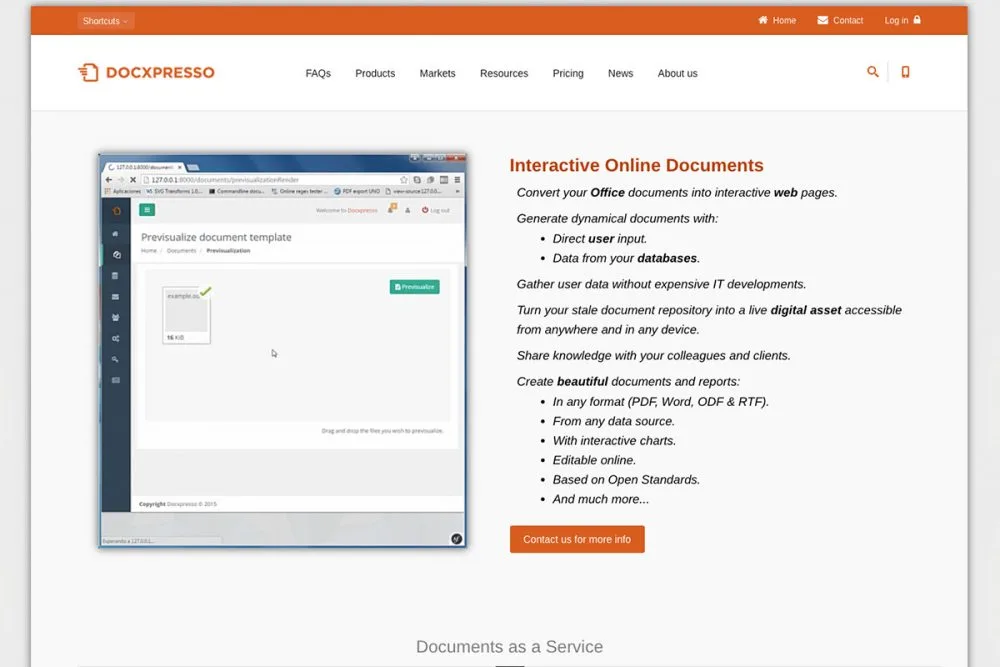The image size is (1000, 667).
Task: Click the browser back arrow in the screenshot
Action: [108, 179]
